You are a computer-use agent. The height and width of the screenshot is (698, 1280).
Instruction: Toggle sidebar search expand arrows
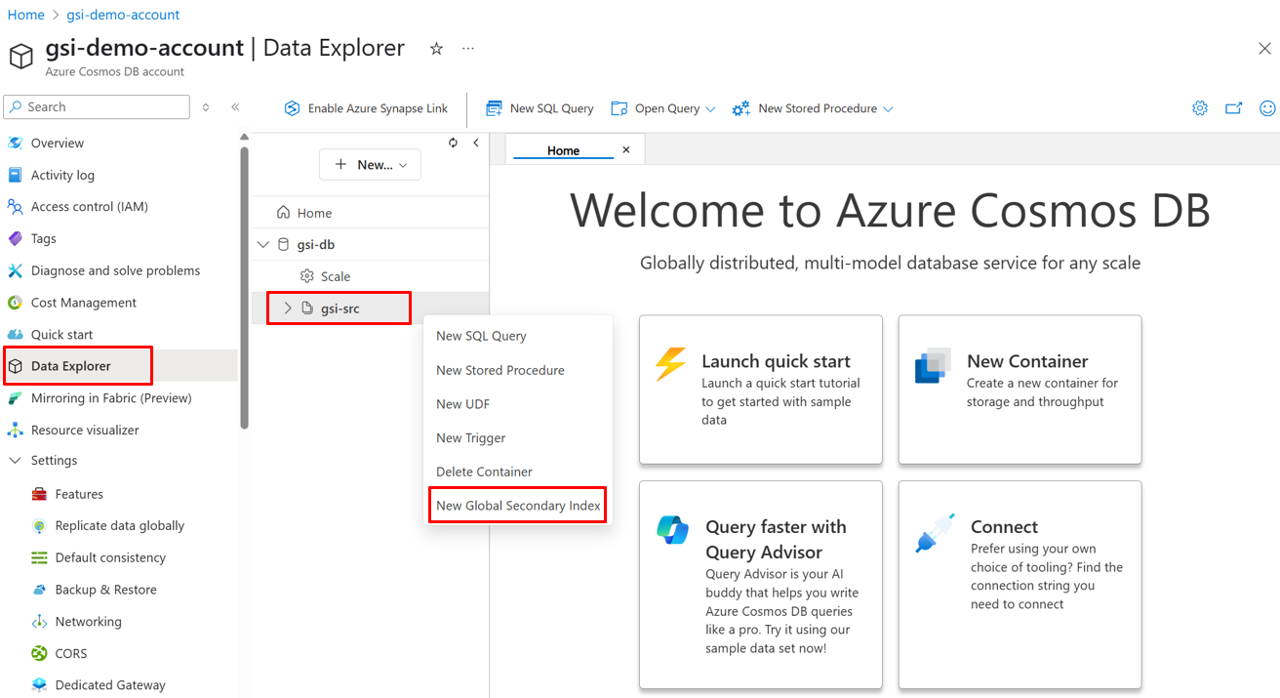click(206, 107)
